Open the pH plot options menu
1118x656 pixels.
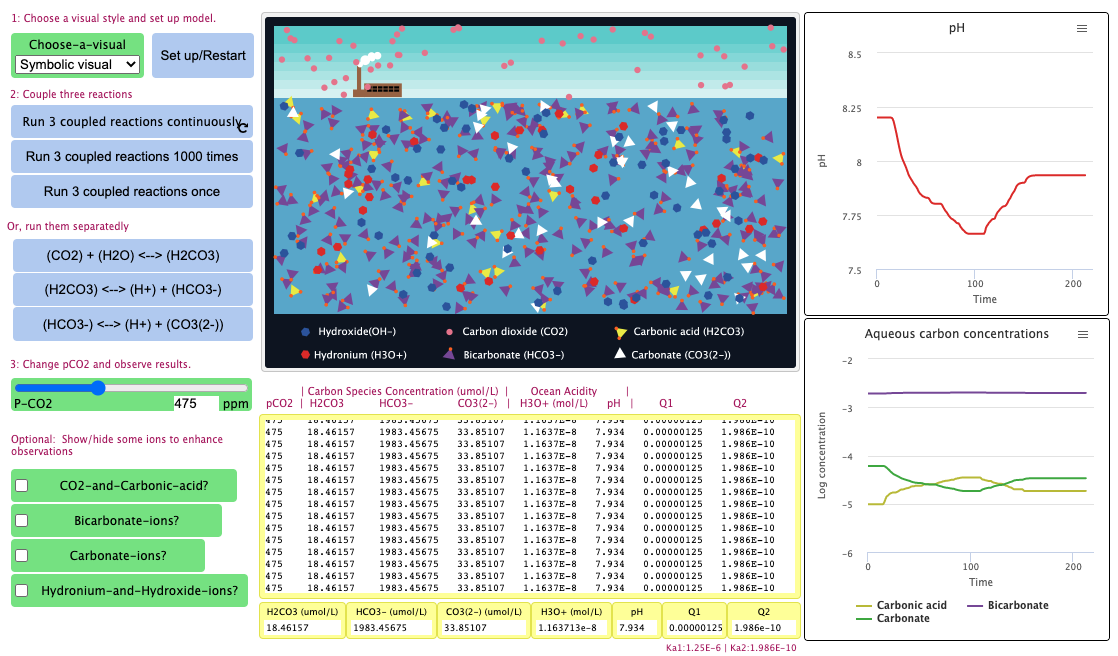[x=1081, y=29]
